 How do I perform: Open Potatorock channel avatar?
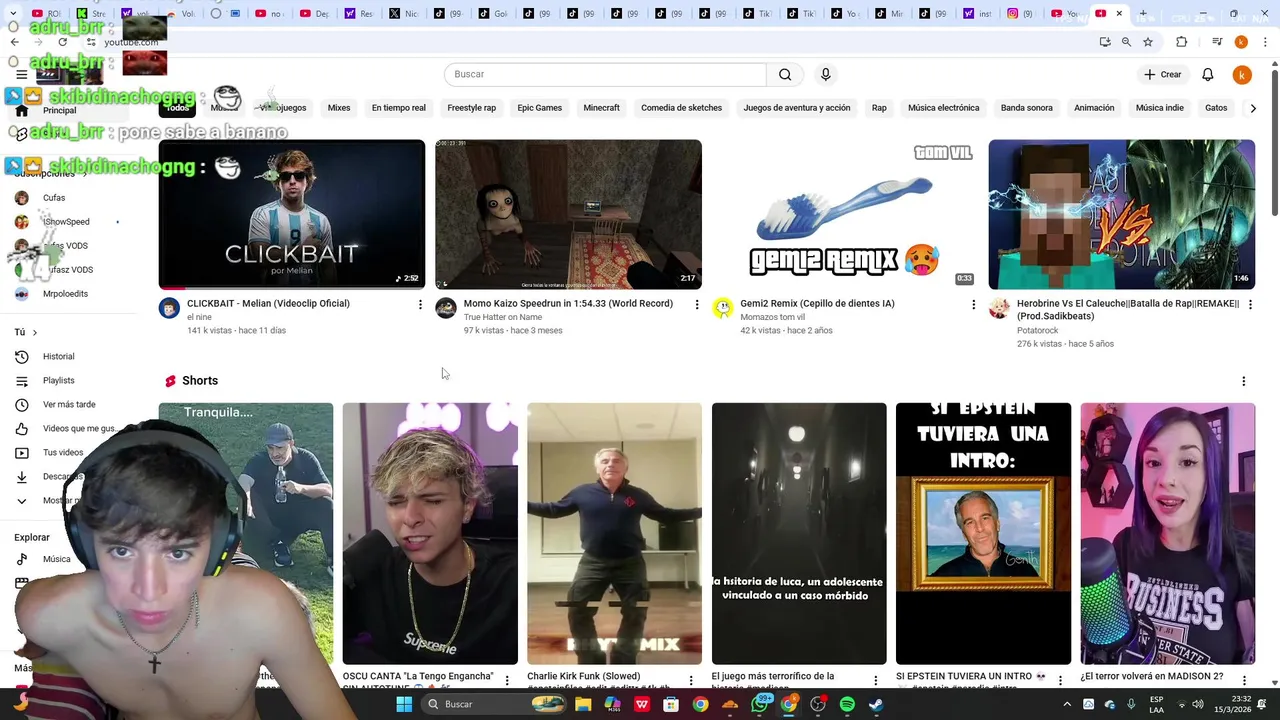click(999, 308)
